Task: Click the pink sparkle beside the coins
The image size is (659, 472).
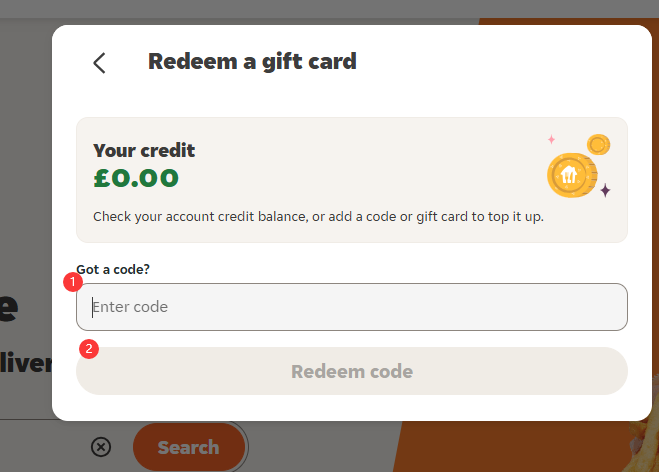Action: 550,139
